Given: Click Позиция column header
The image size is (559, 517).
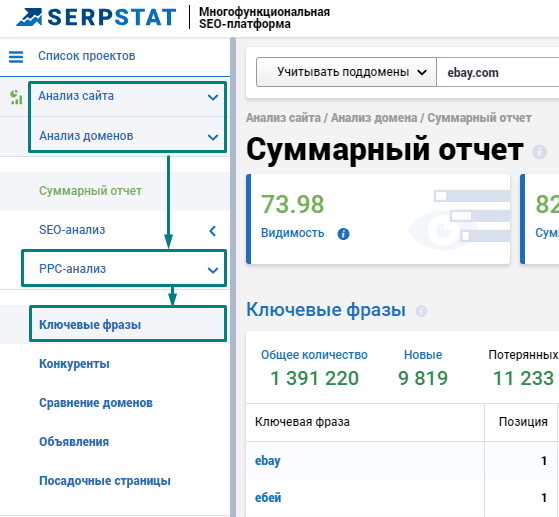Looking at the screenshot, I should (523, 422).
